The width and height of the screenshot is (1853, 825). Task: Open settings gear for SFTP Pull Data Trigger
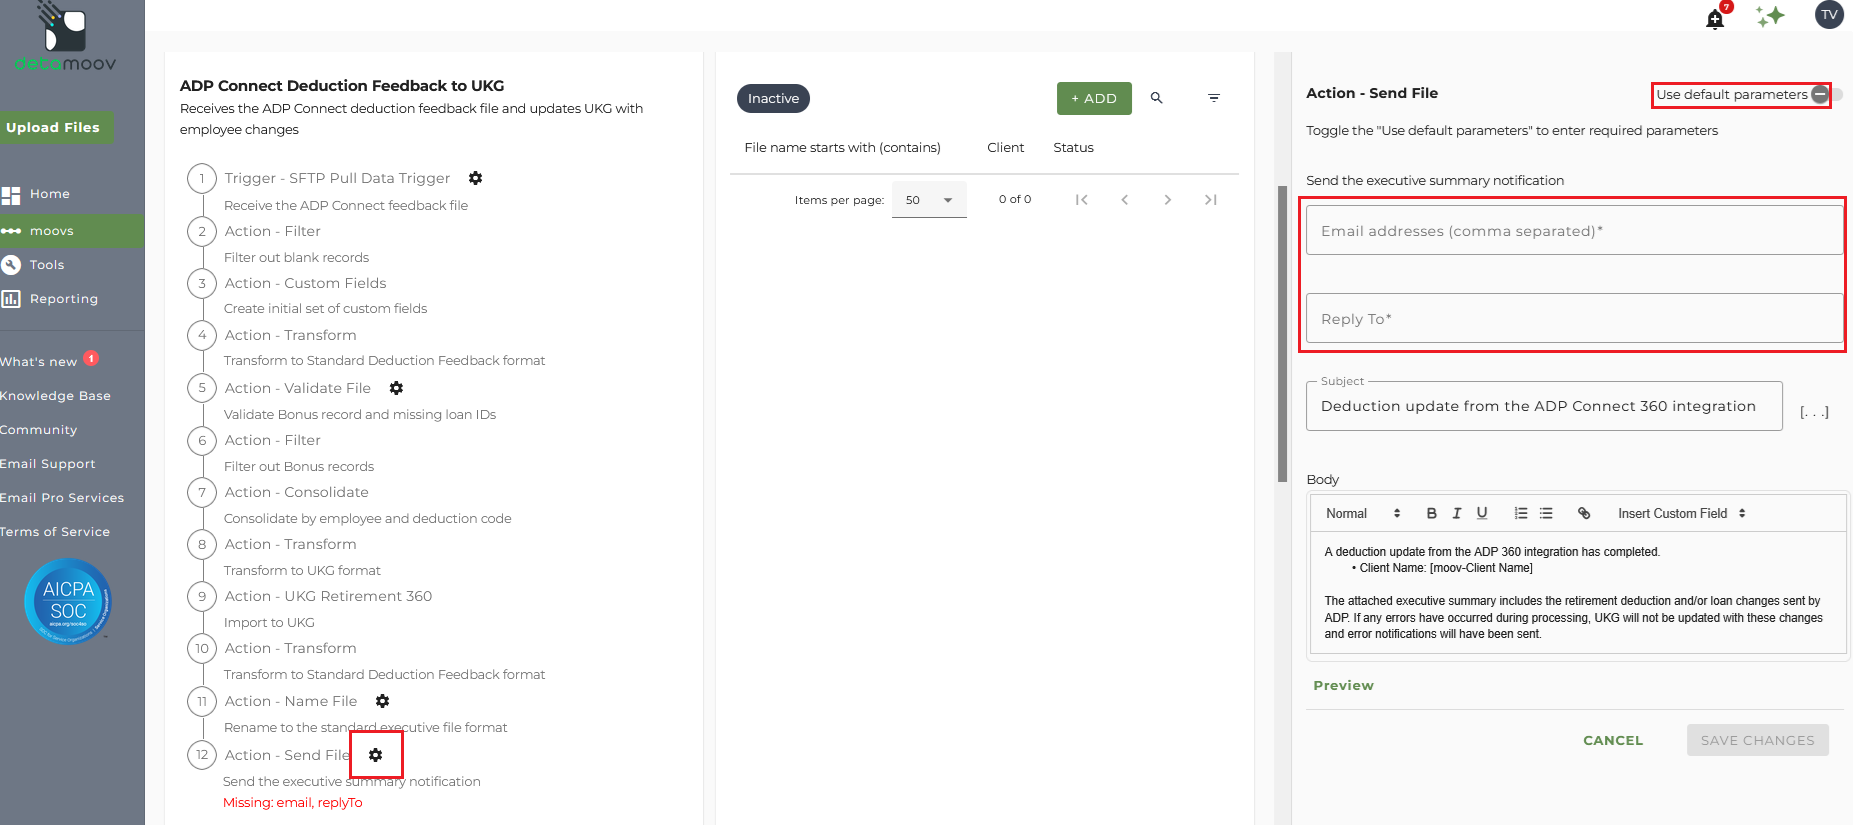point(476,178)
